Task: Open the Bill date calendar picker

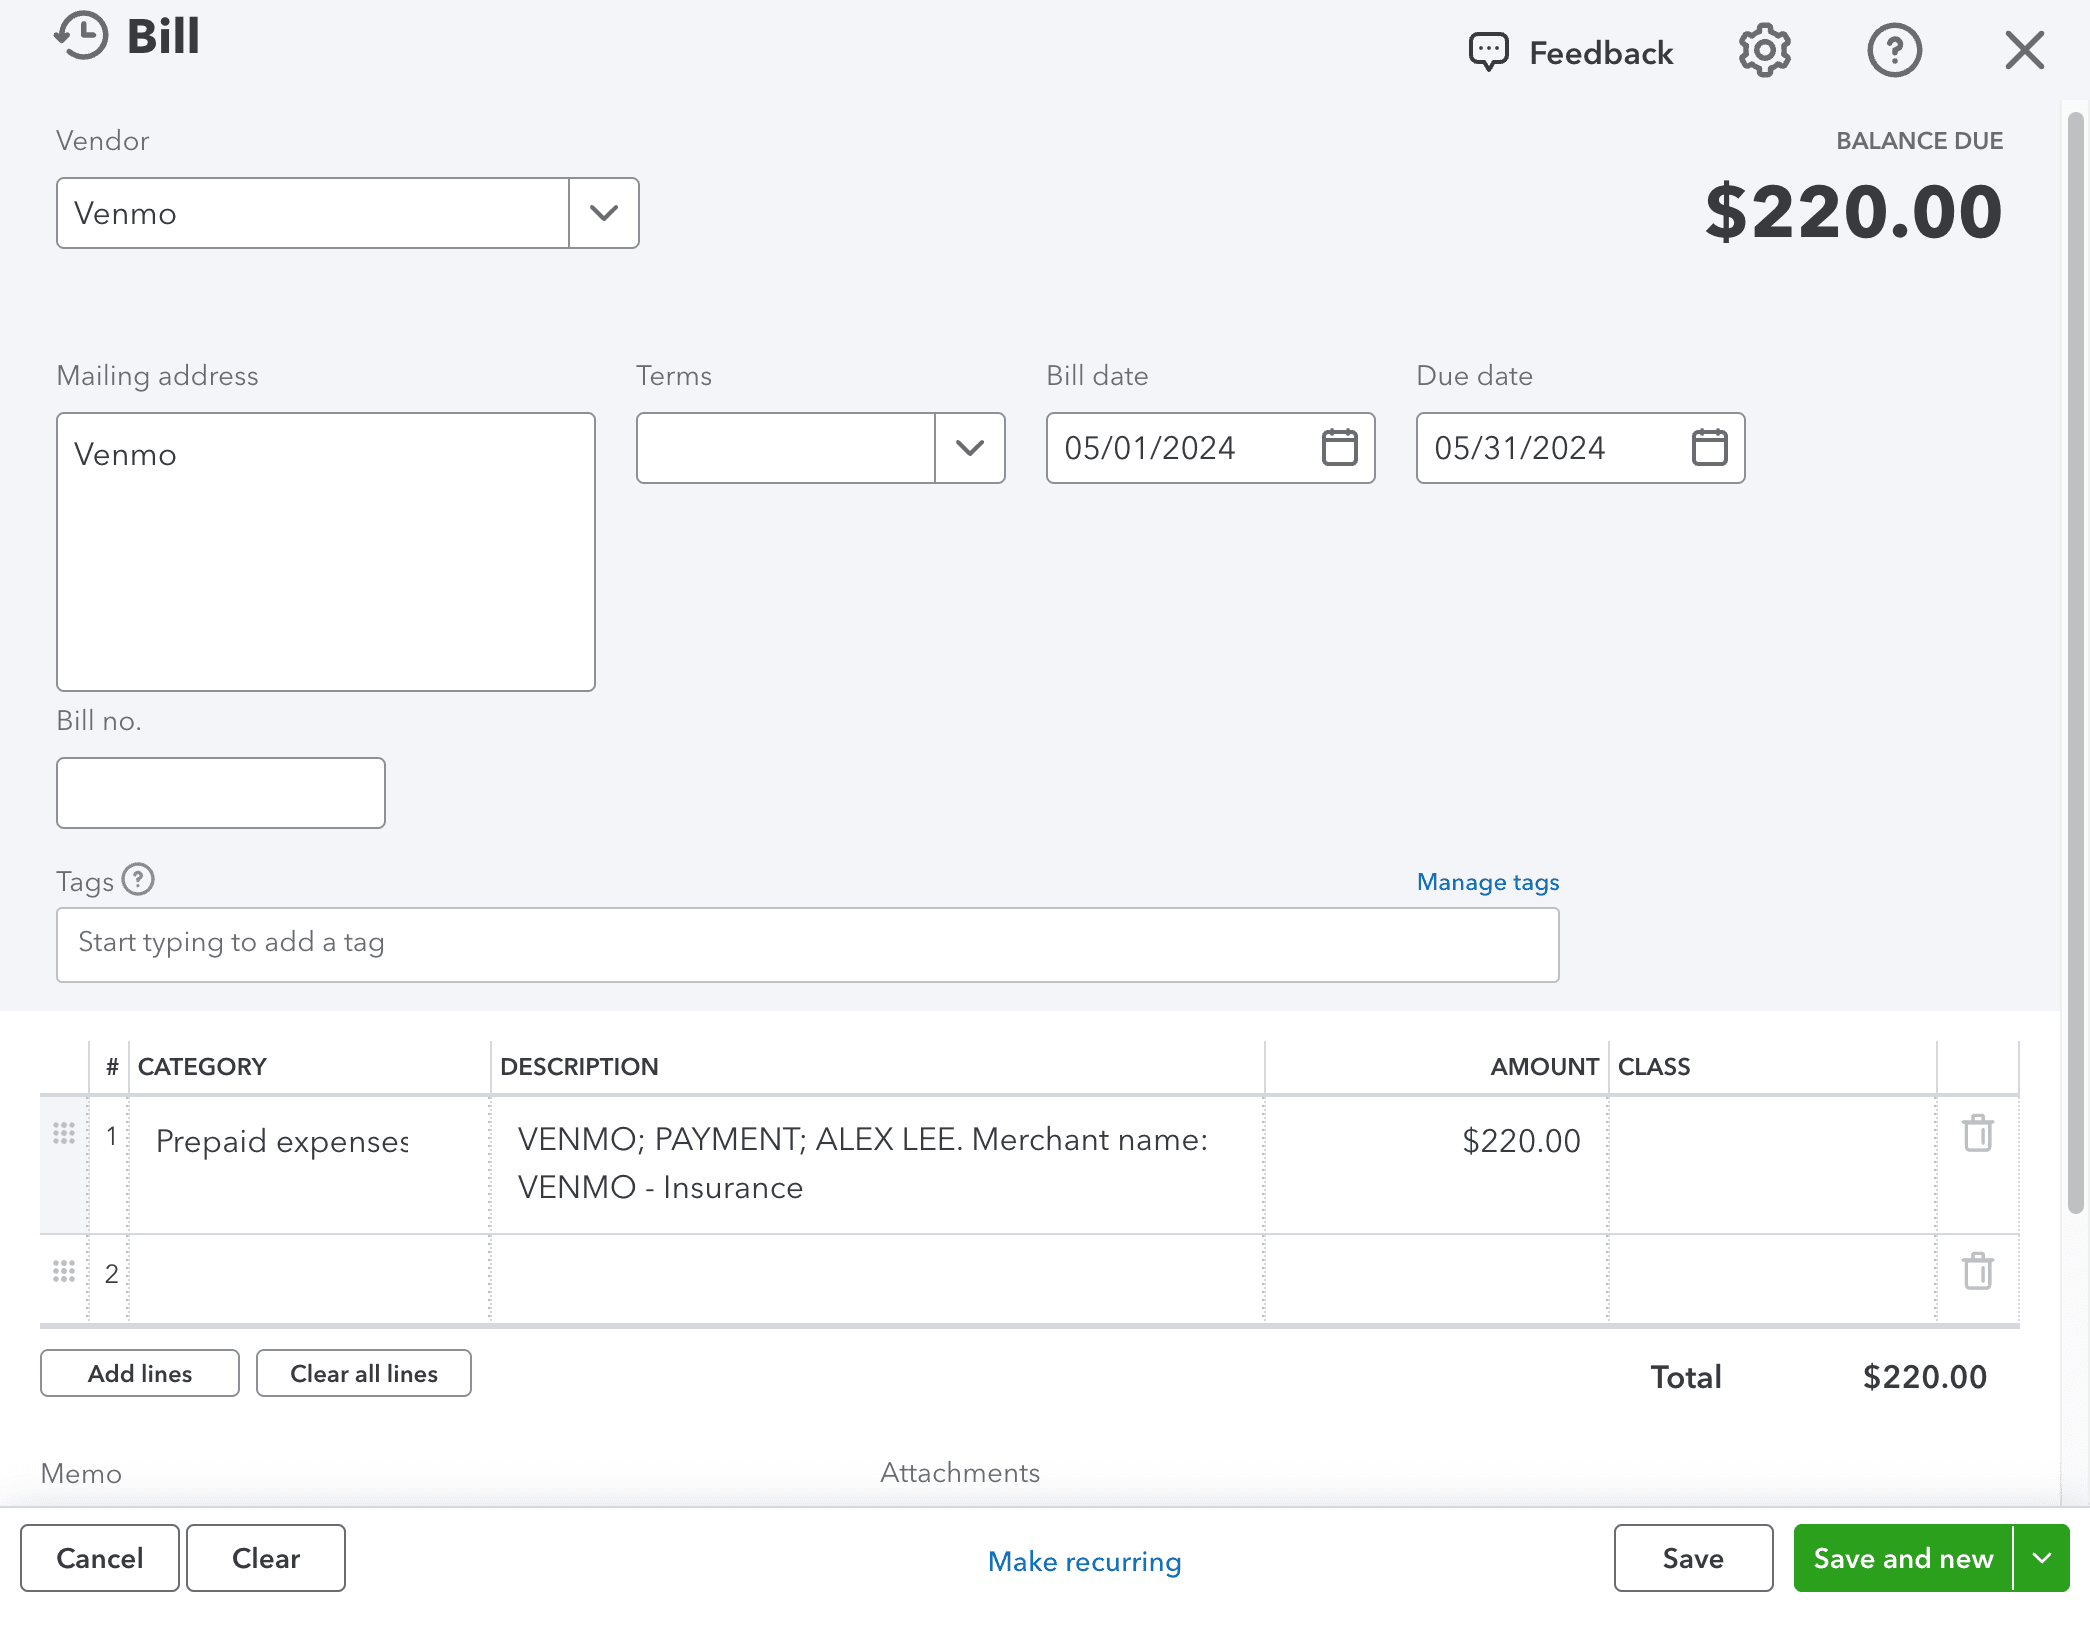Action: pyautogui.click(x=1340, y=448)
